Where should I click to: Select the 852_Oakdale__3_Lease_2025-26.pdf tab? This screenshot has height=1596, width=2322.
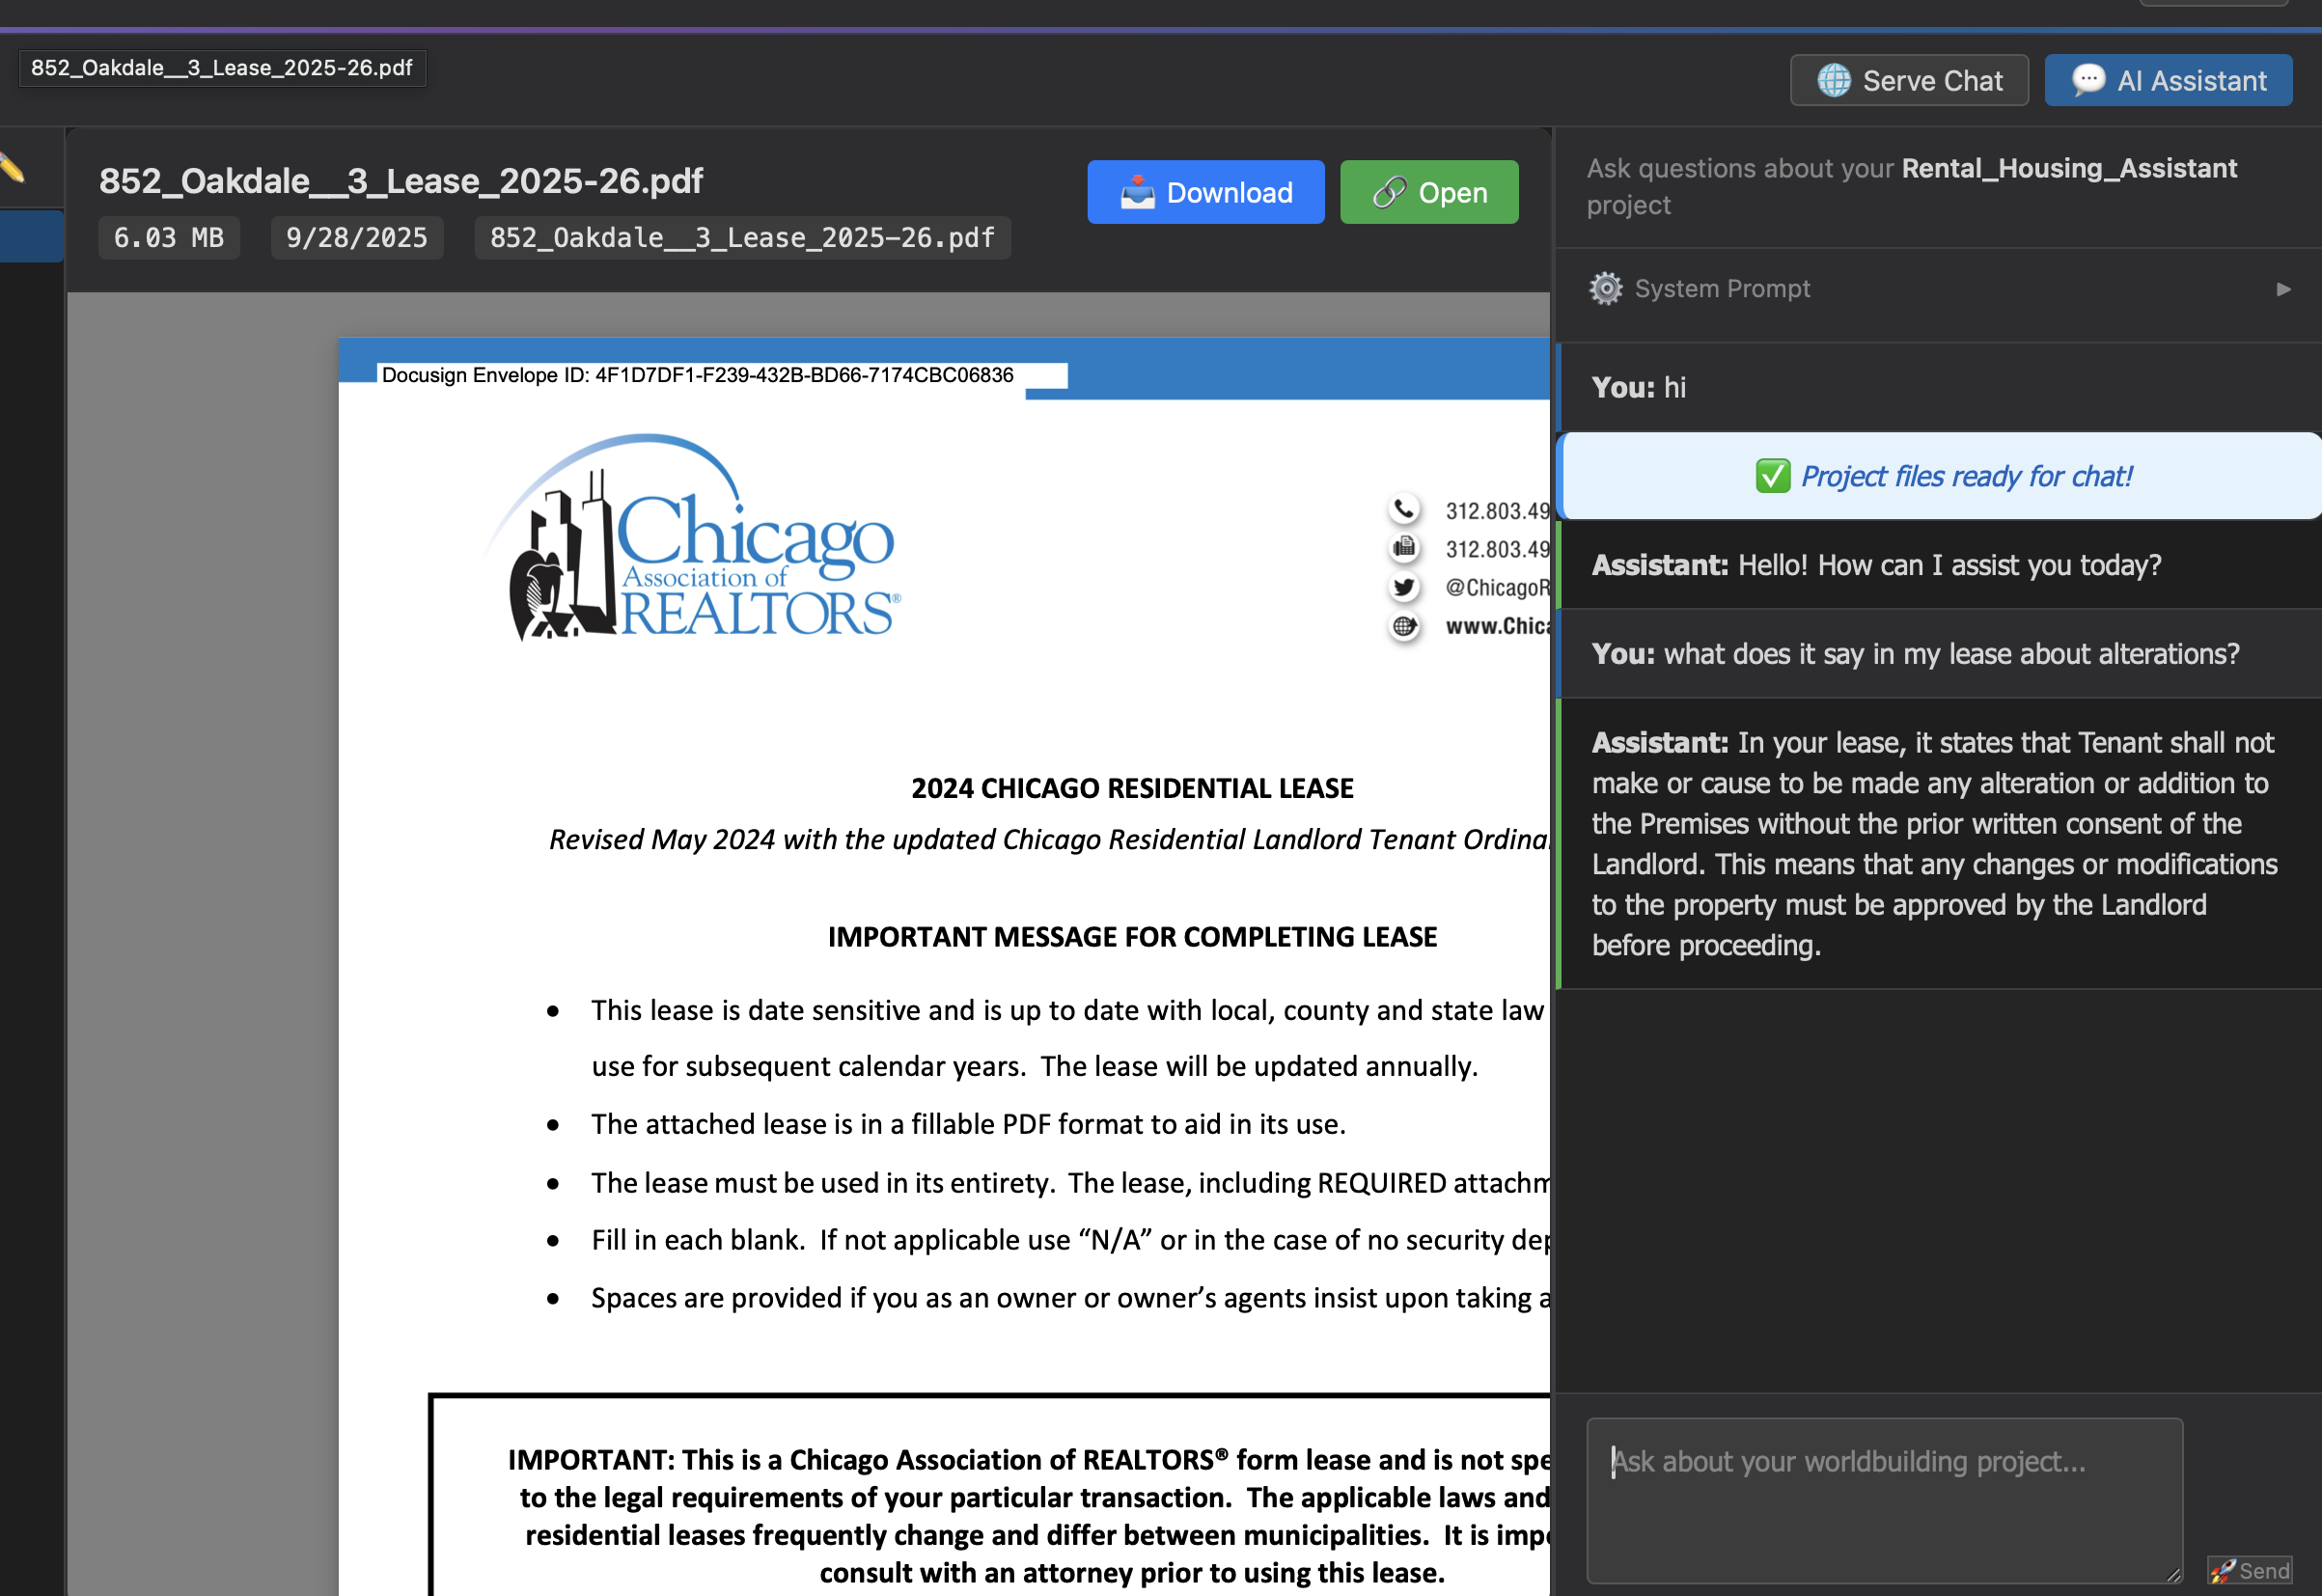pyautogui.click(x=223, y=68)
